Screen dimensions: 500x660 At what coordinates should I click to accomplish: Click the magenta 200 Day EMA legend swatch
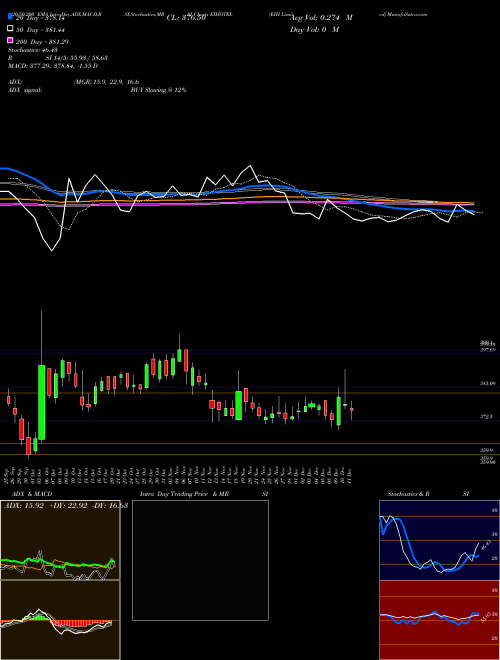[10, 41]
